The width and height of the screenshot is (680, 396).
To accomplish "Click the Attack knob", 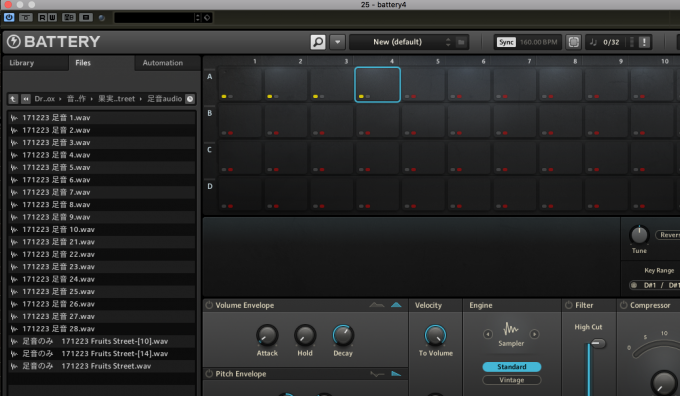I will pos(267,335).
